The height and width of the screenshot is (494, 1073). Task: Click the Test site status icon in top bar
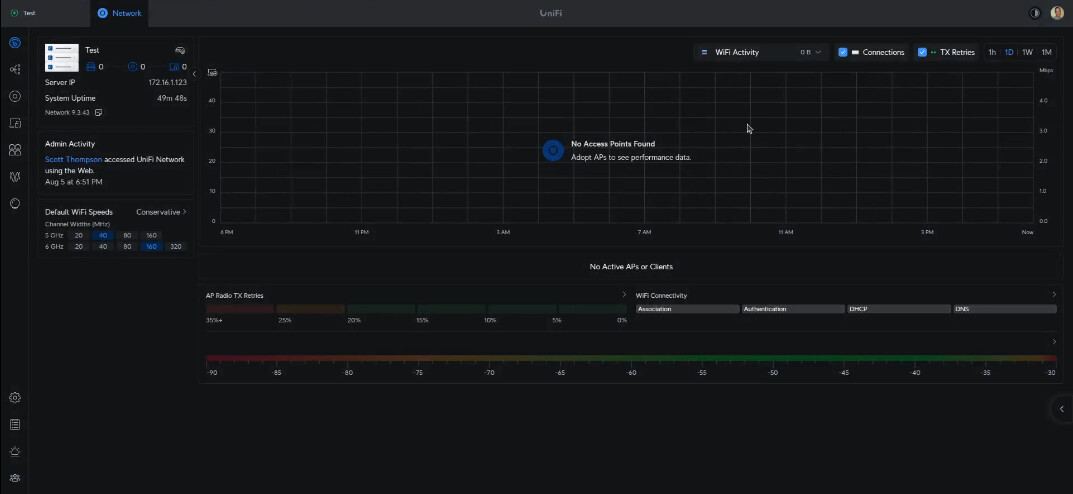(15, 13)
